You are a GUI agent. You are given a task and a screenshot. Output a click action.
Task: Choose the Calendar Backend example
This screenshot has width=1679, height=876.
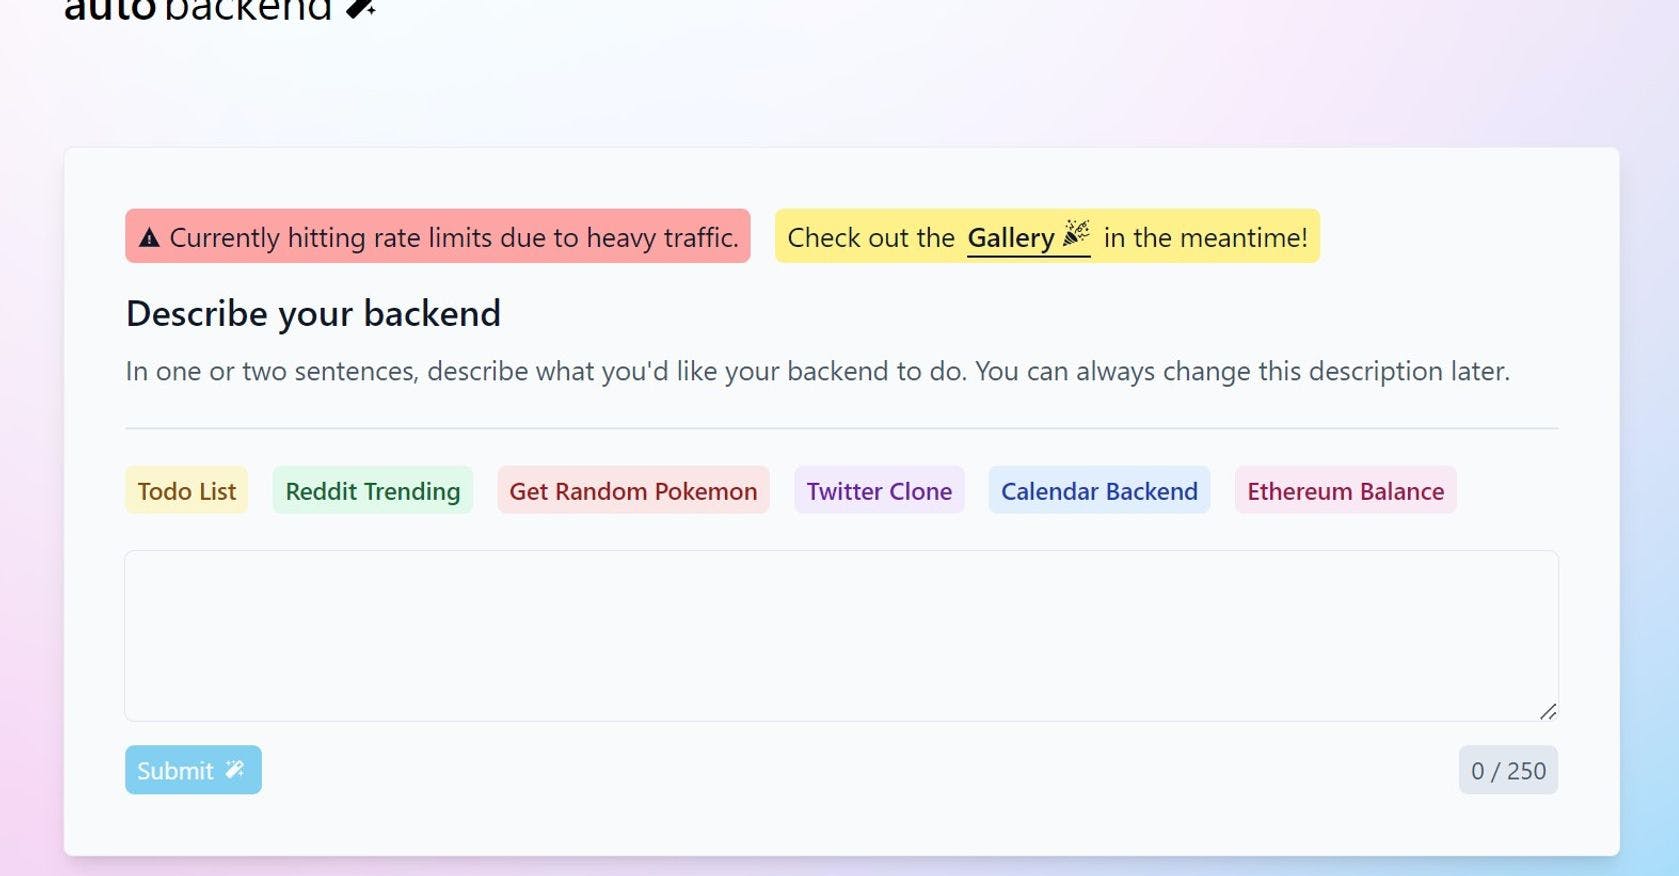tap(1099, 491)
